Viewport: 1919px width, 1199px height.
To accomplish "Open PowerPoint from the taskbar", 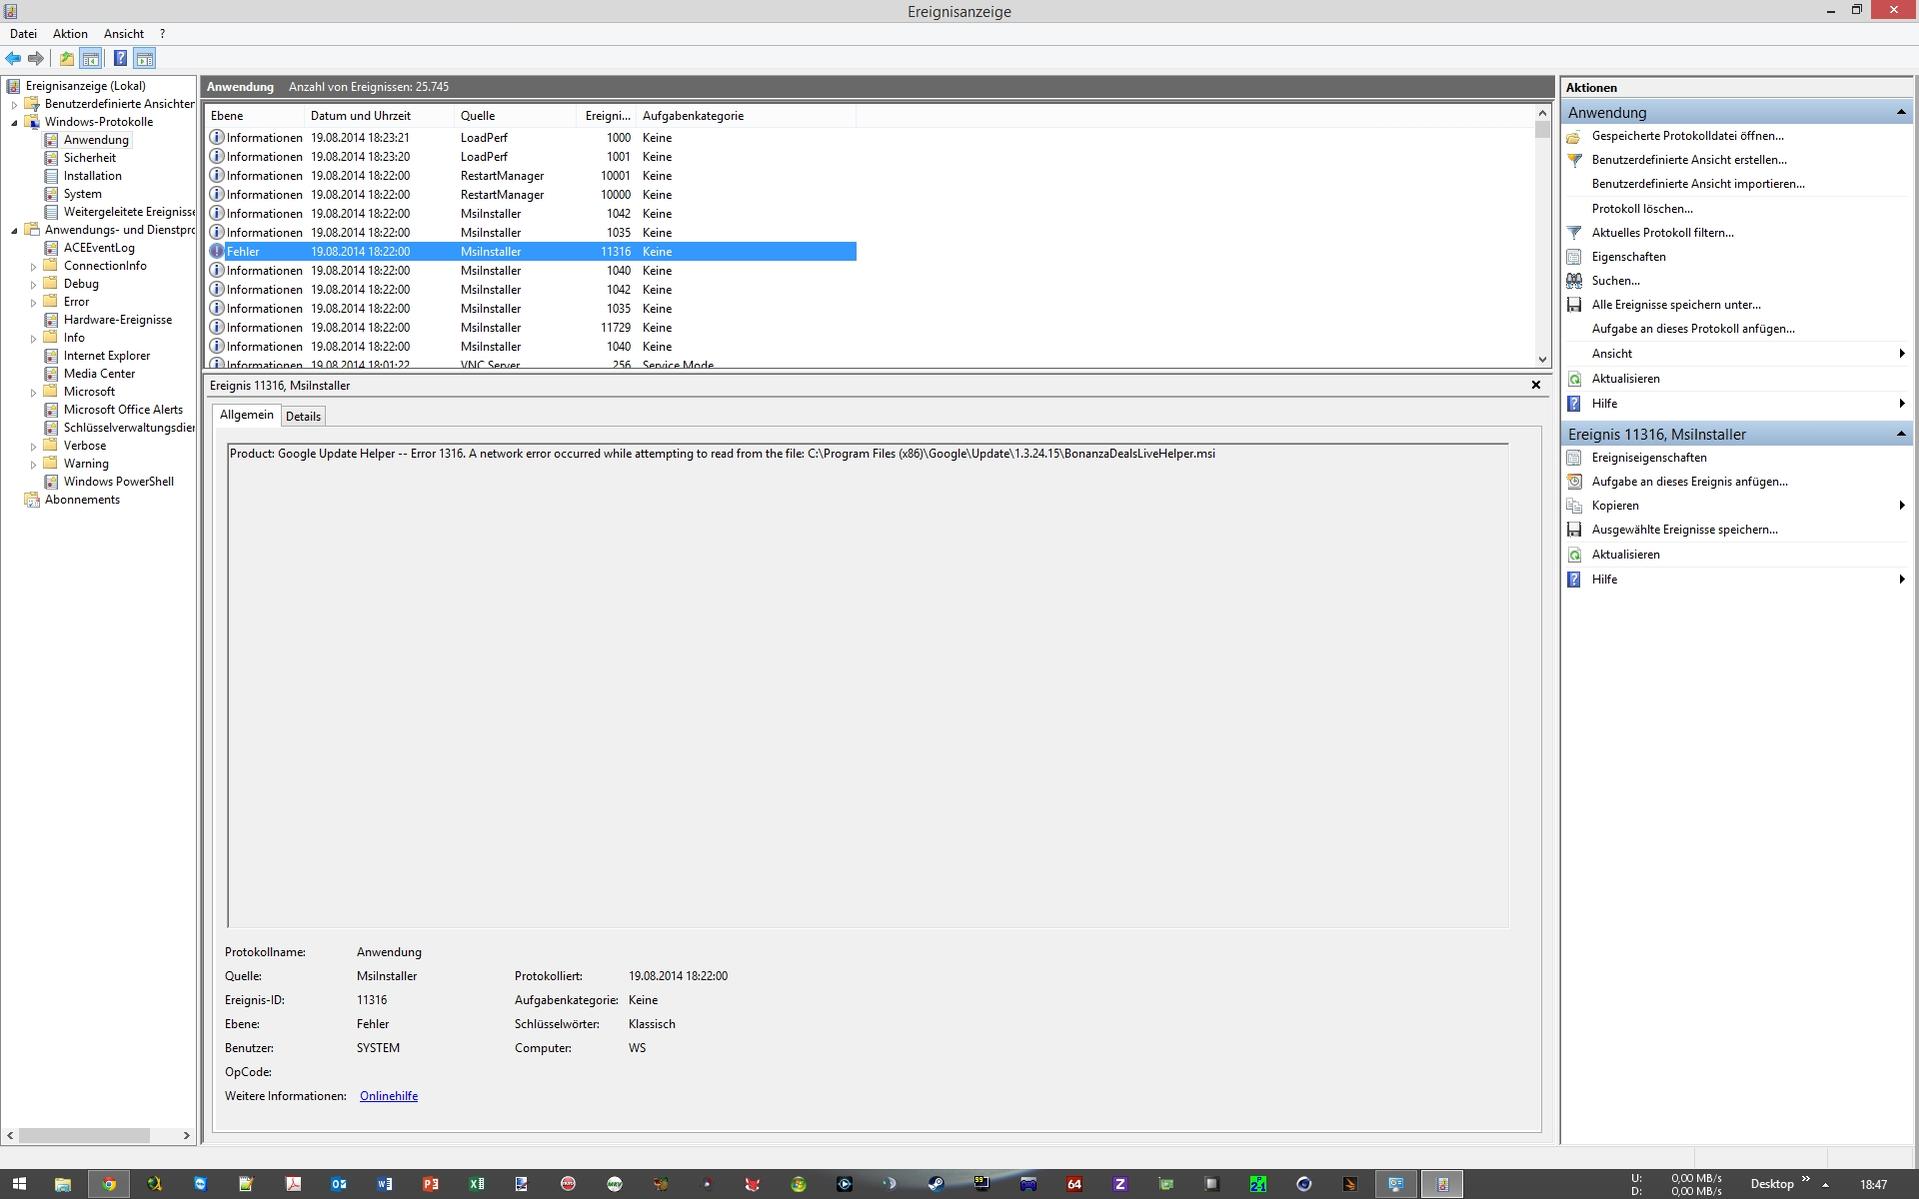I will [431, 1184].
